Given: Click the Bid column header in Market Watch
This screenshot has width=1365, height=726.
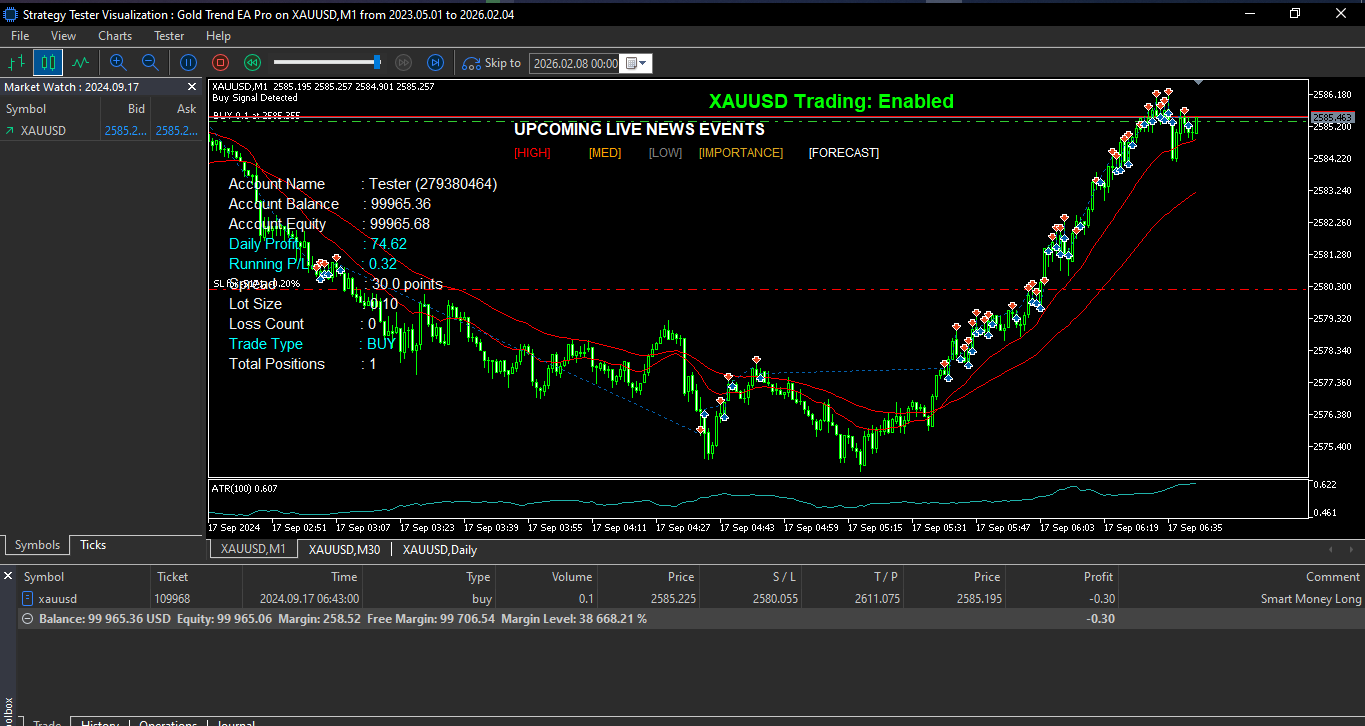Looking at the screenshot, I should (136, 109).
